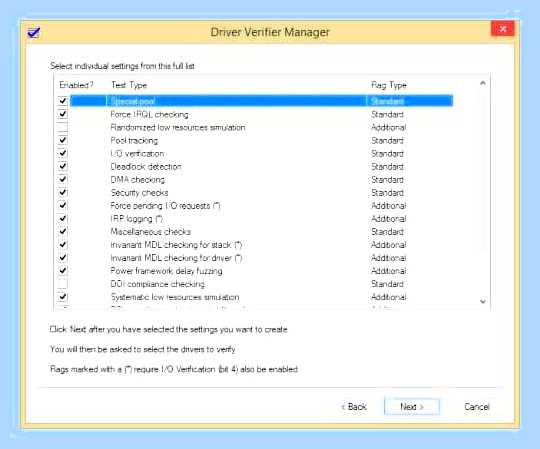The width and height of the screenshot is (540, 449).
Task: Go Back to the previous page
Action: tap(354, 407)
